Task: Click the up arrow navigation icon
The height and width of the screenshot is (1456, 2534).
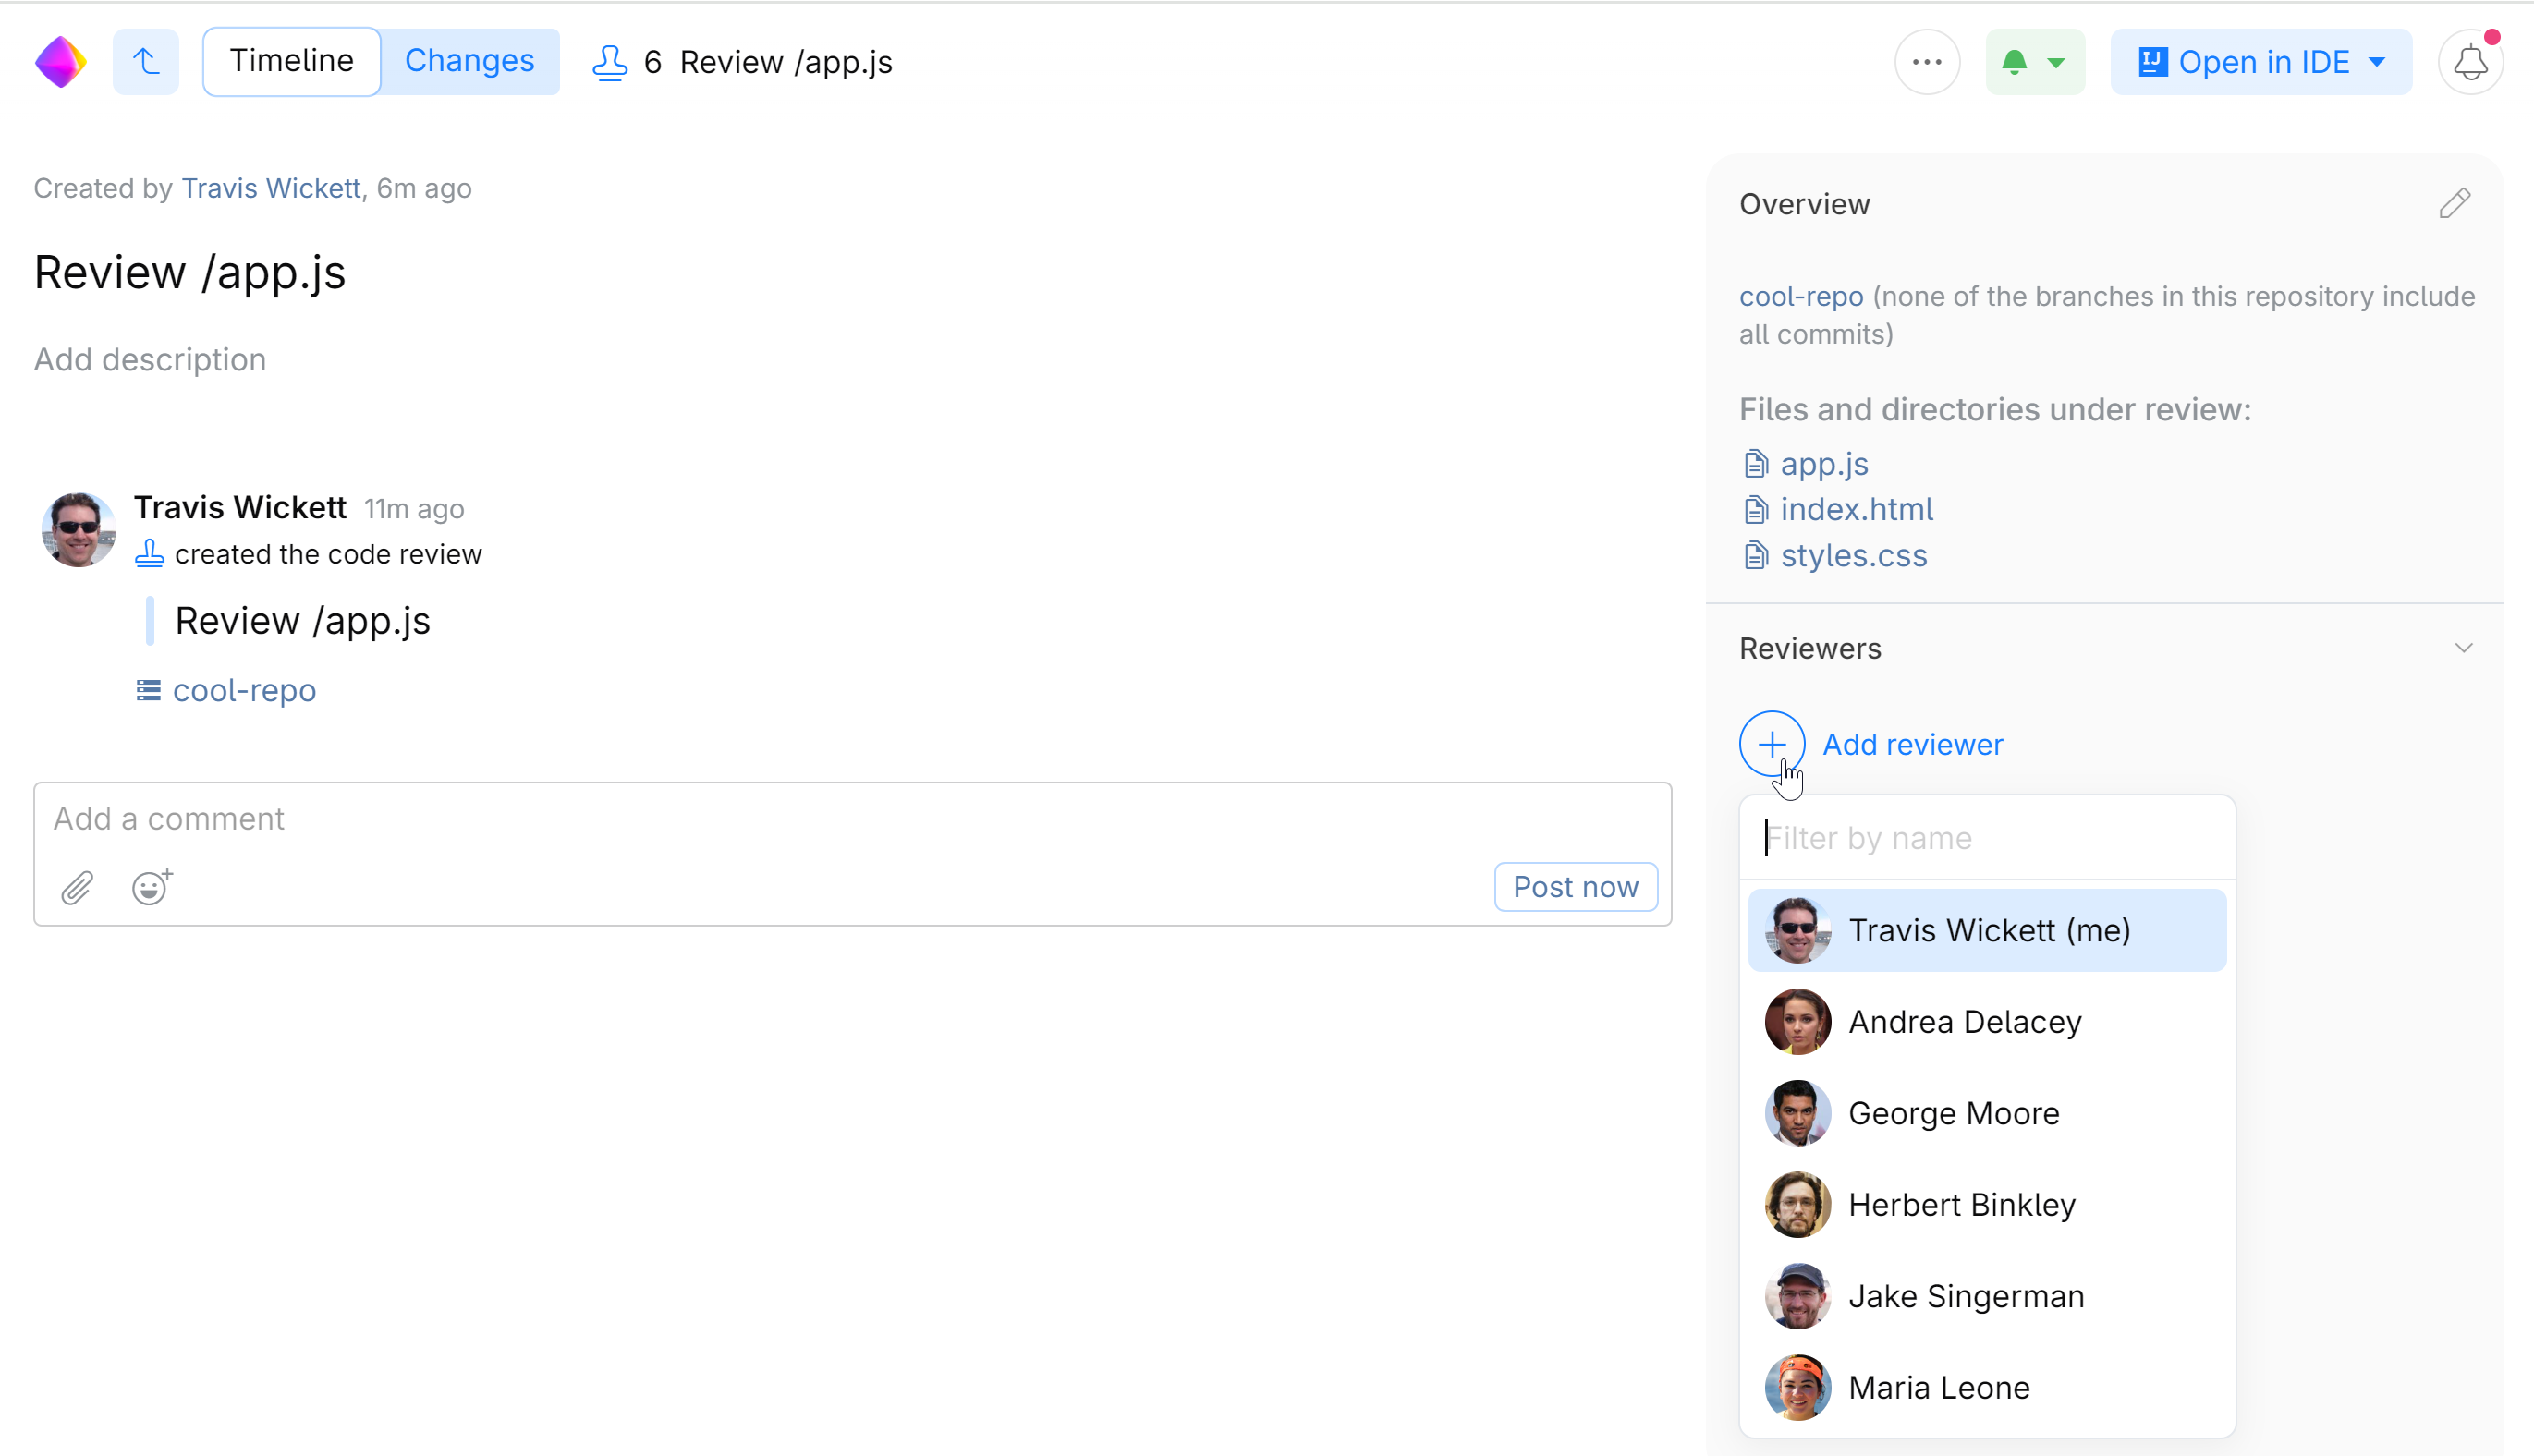Action: (x=146, y=61)
